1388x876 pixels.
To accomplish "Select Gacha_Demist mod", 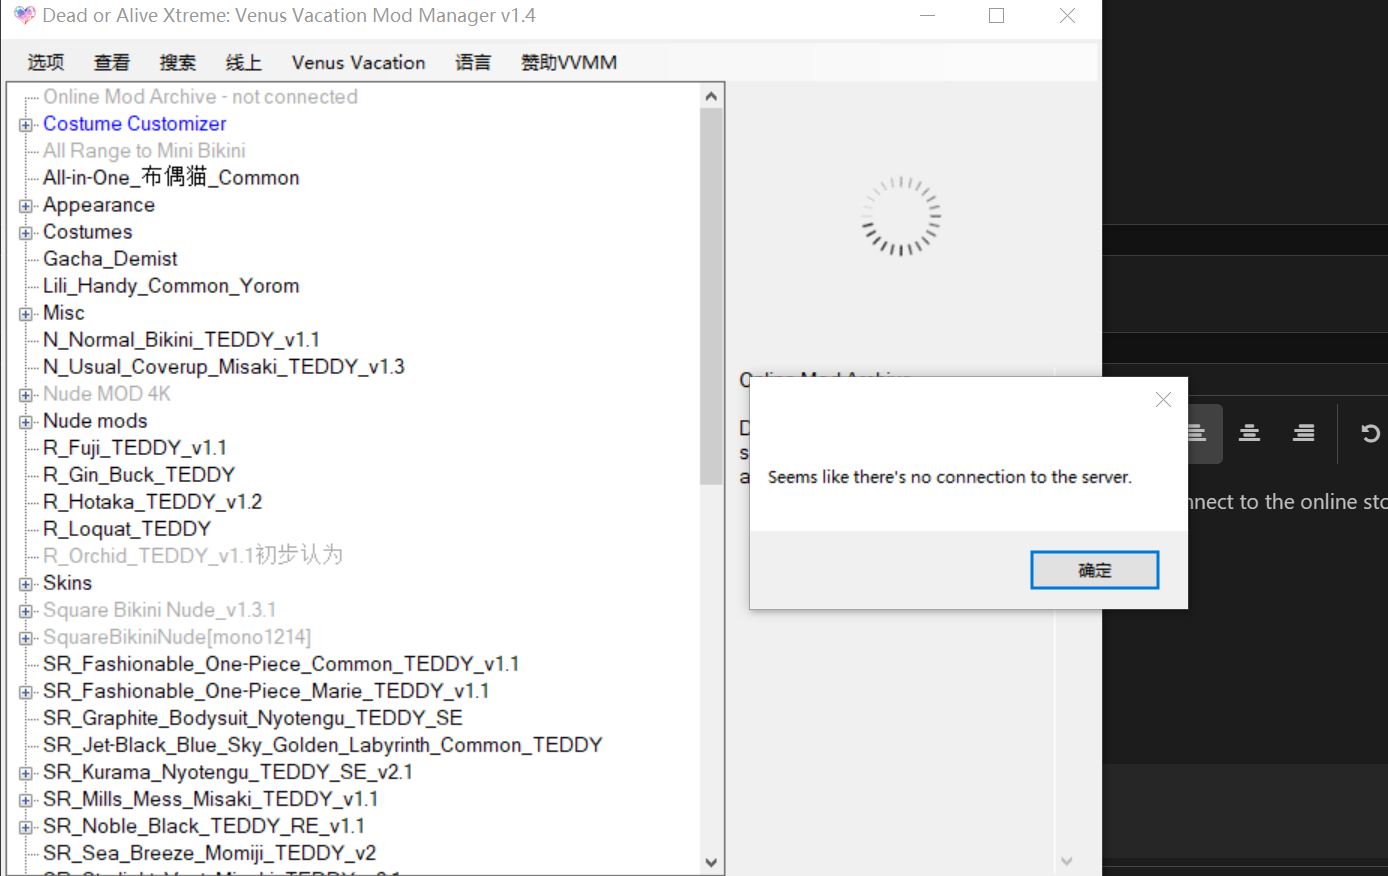I will click(x=110, y=259).
